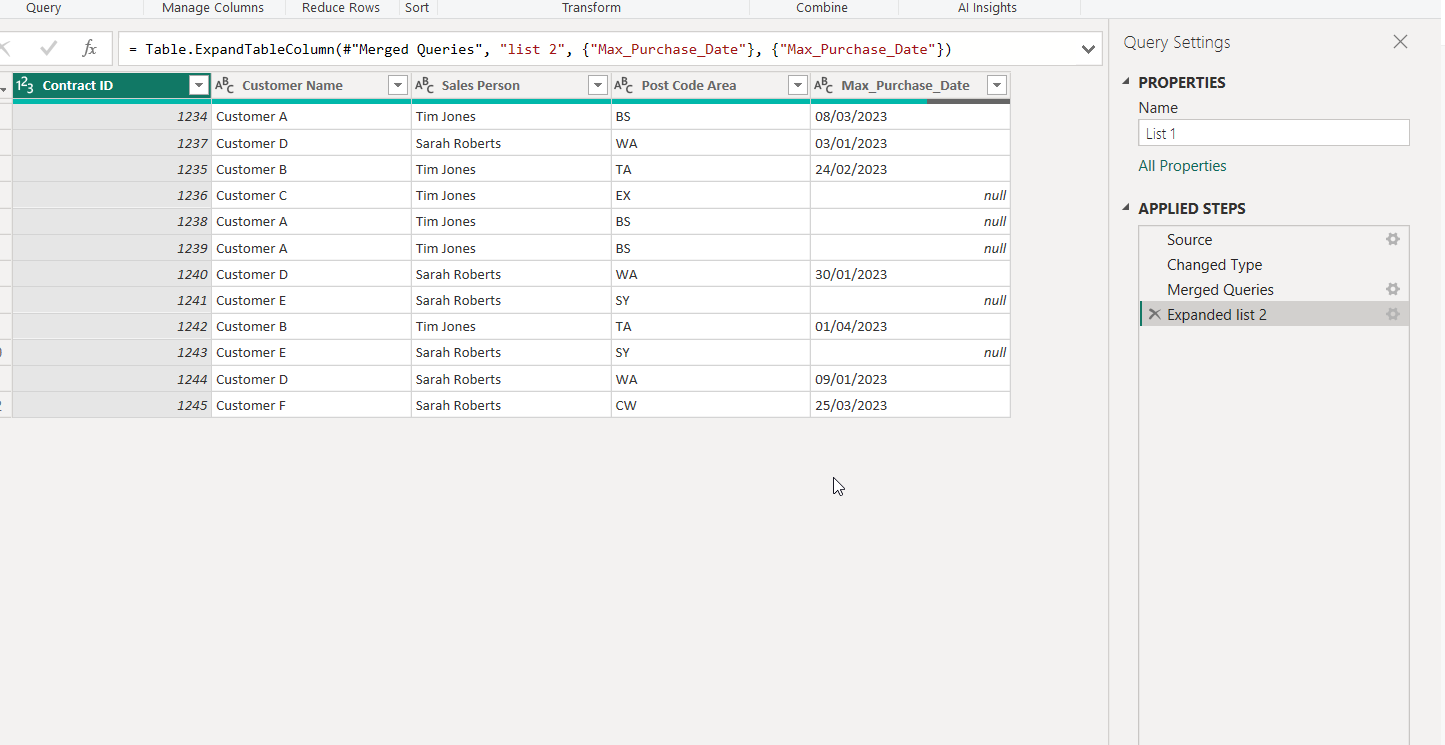Collapse the APPLIED STEPS section
Image resolution: width=1445 pixels, height=745 pixels.
[1127, 209]
